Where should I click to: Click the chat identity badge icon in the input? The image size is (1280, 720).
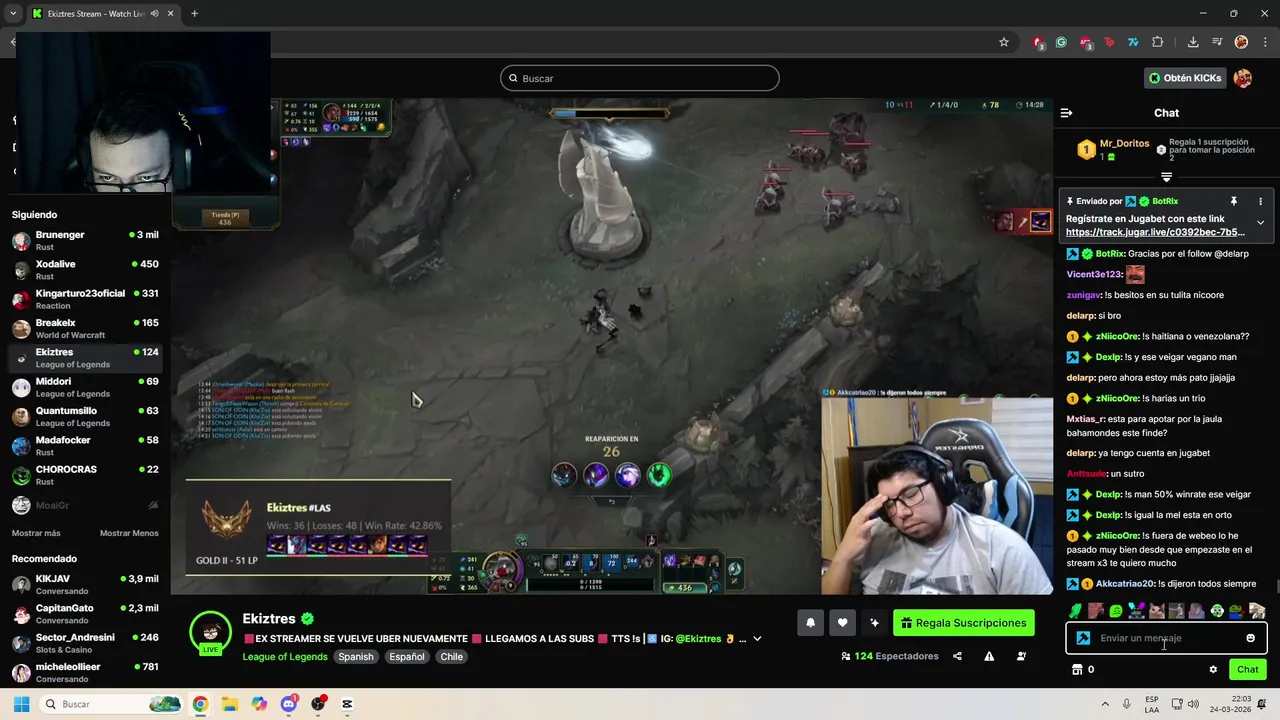(x=1083, y=638)
